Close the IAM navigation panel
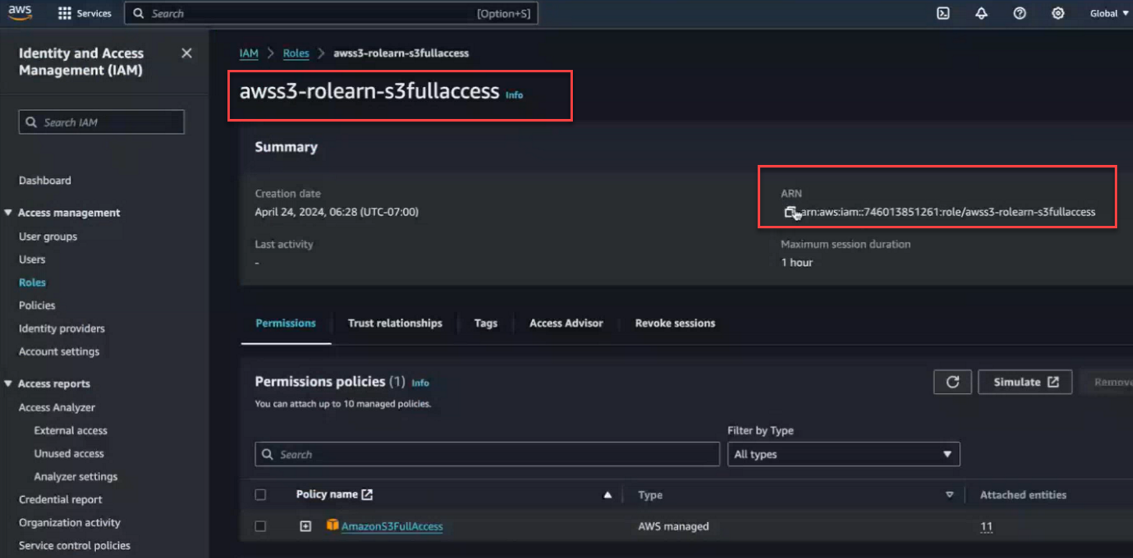 [186, 53]
